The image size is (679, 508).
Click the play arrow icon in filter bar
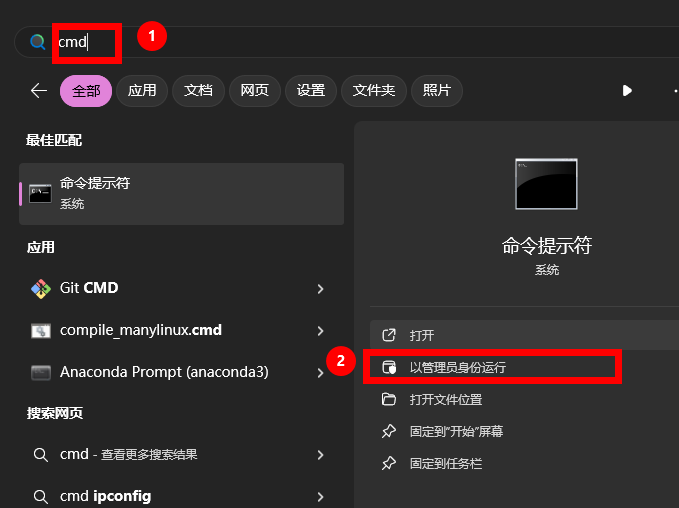(627, 90)
